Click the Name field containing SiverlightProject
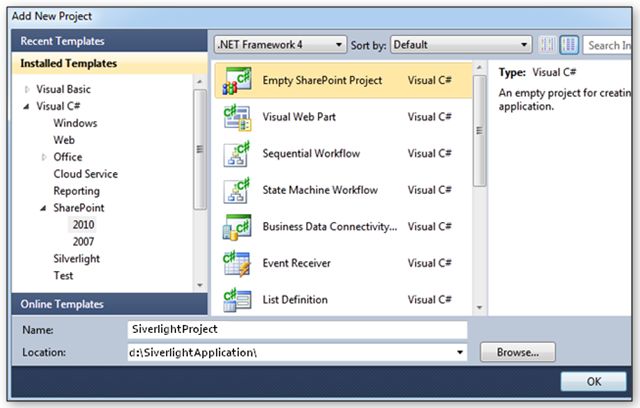 tap(297, 330)
